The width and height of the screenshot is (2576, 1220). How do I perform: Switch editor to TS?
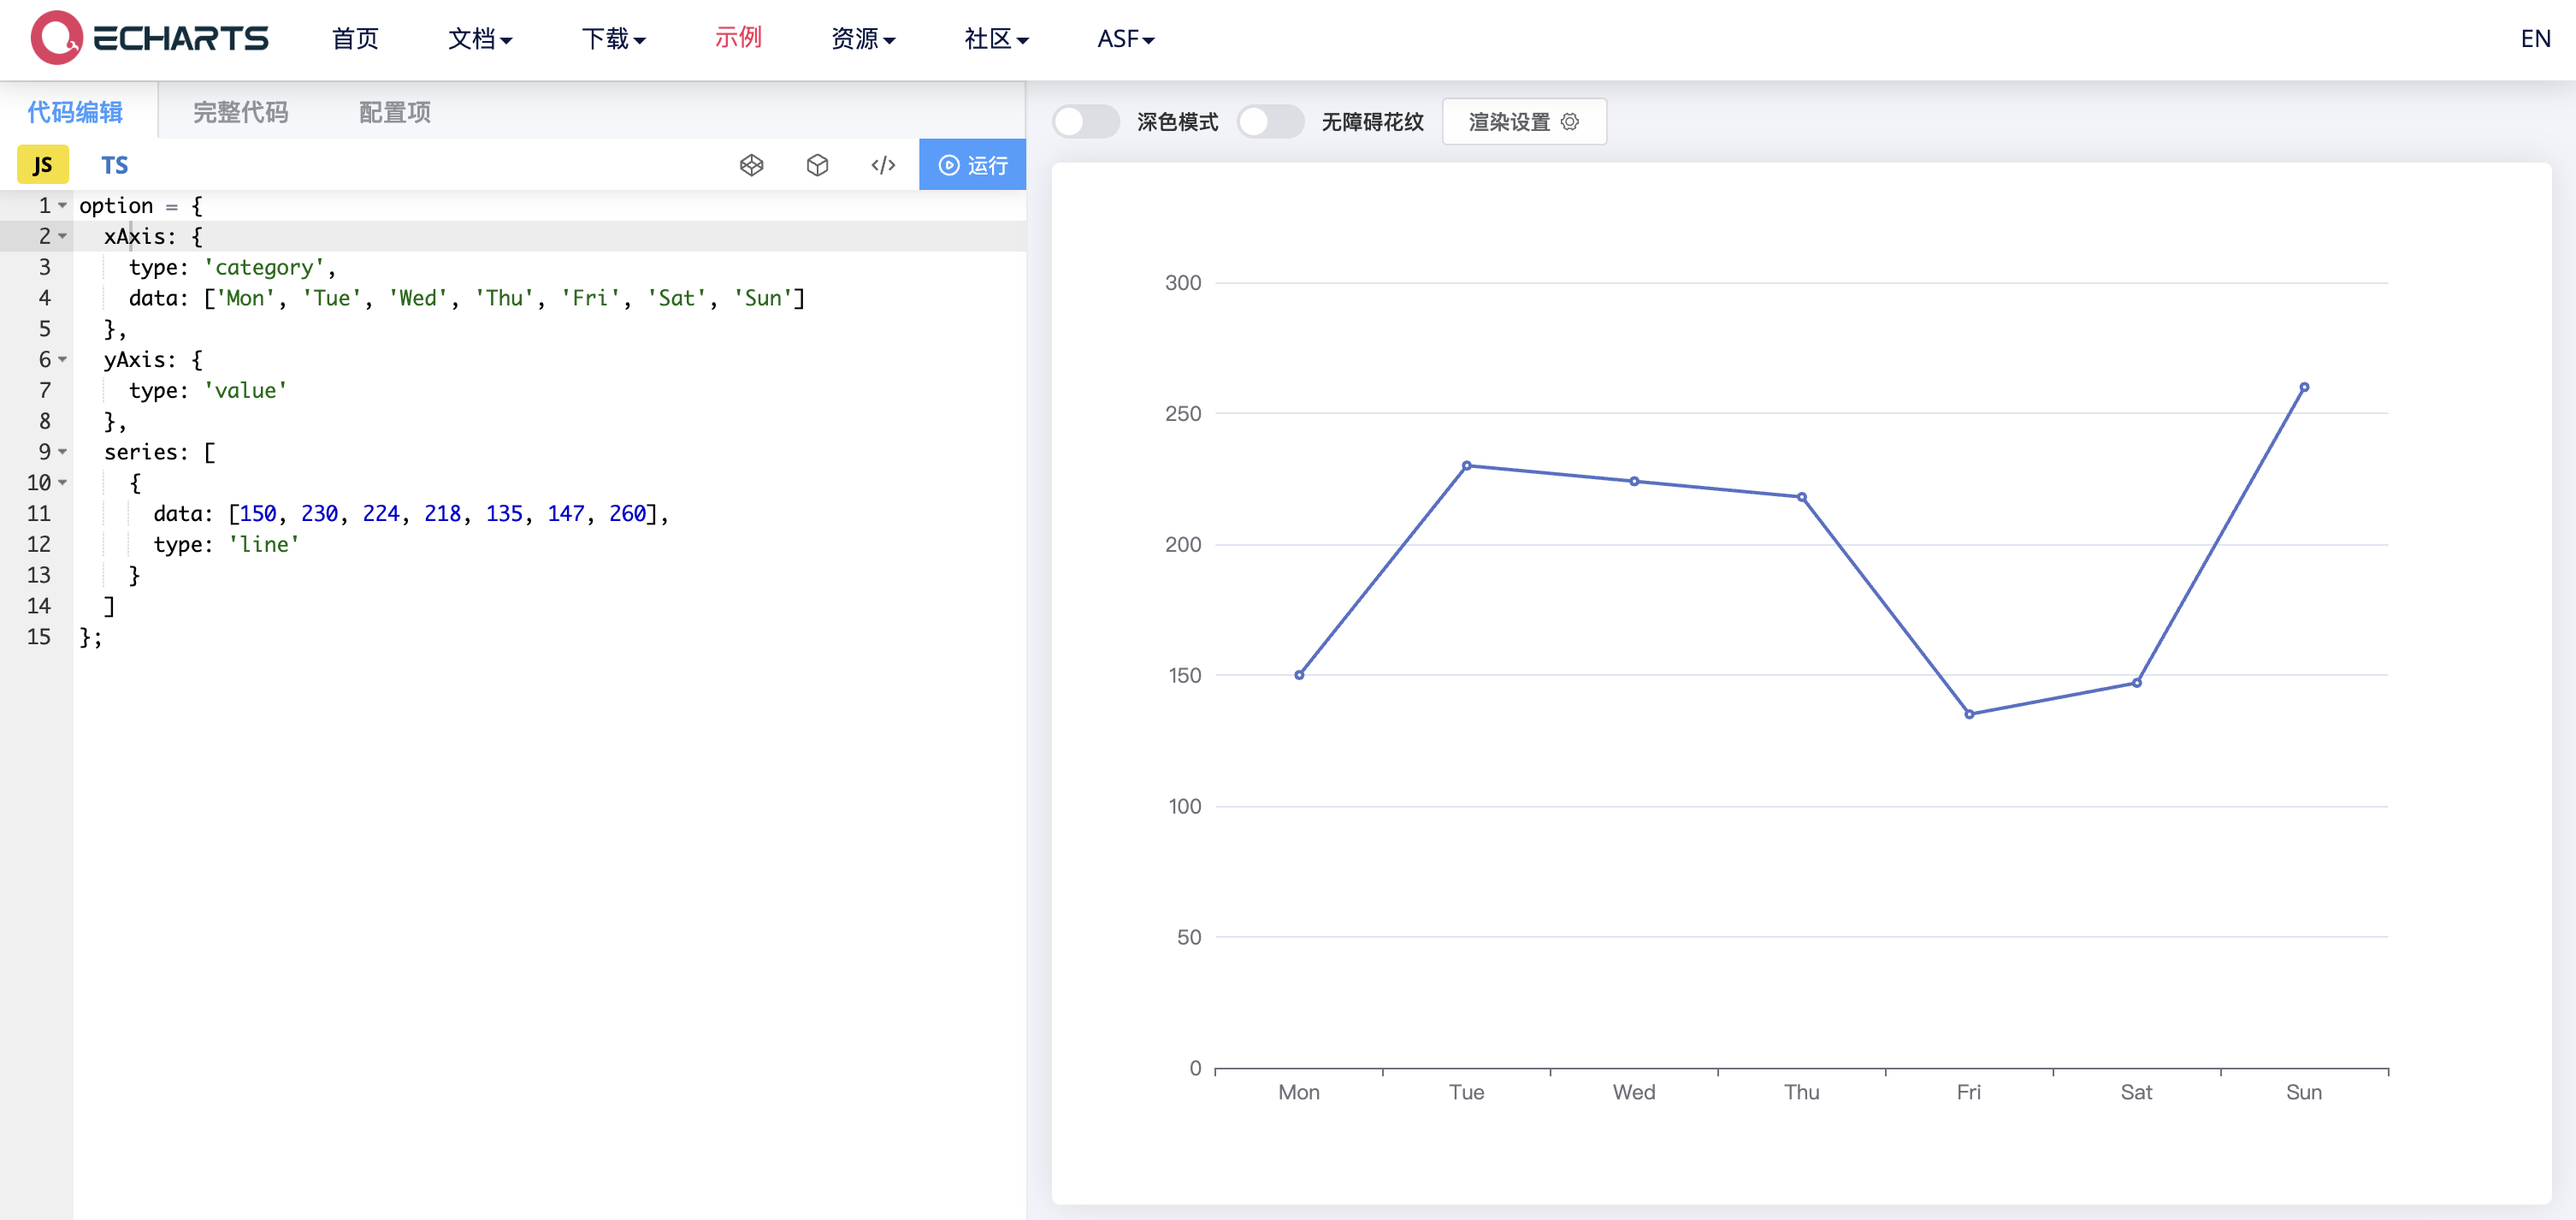coord(114,165)
